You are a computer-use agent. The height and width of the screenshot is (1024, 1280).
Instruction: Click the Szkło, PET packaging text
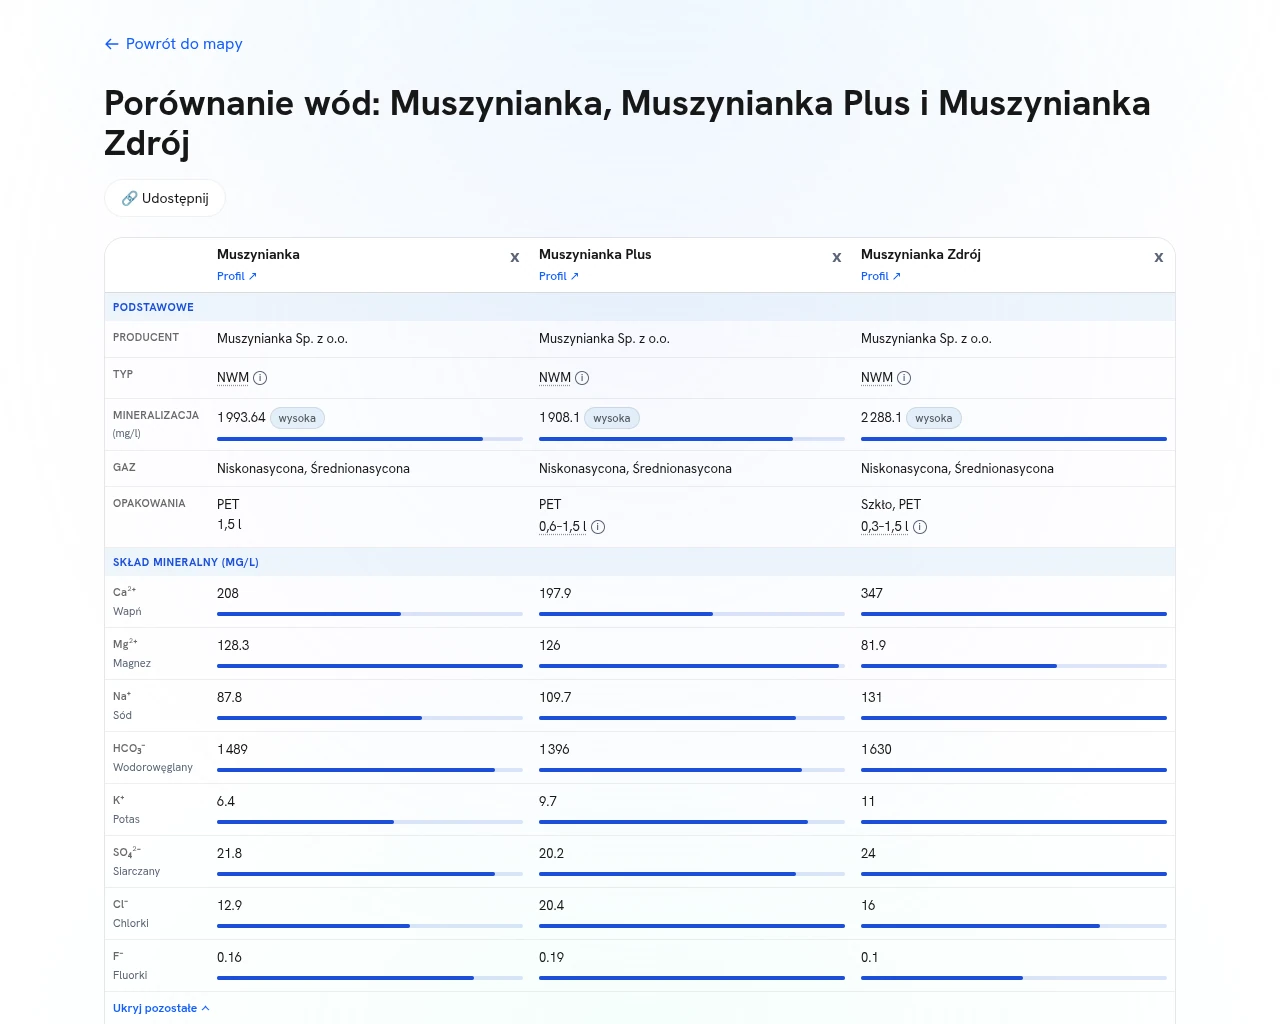click(x=891, y=504)
